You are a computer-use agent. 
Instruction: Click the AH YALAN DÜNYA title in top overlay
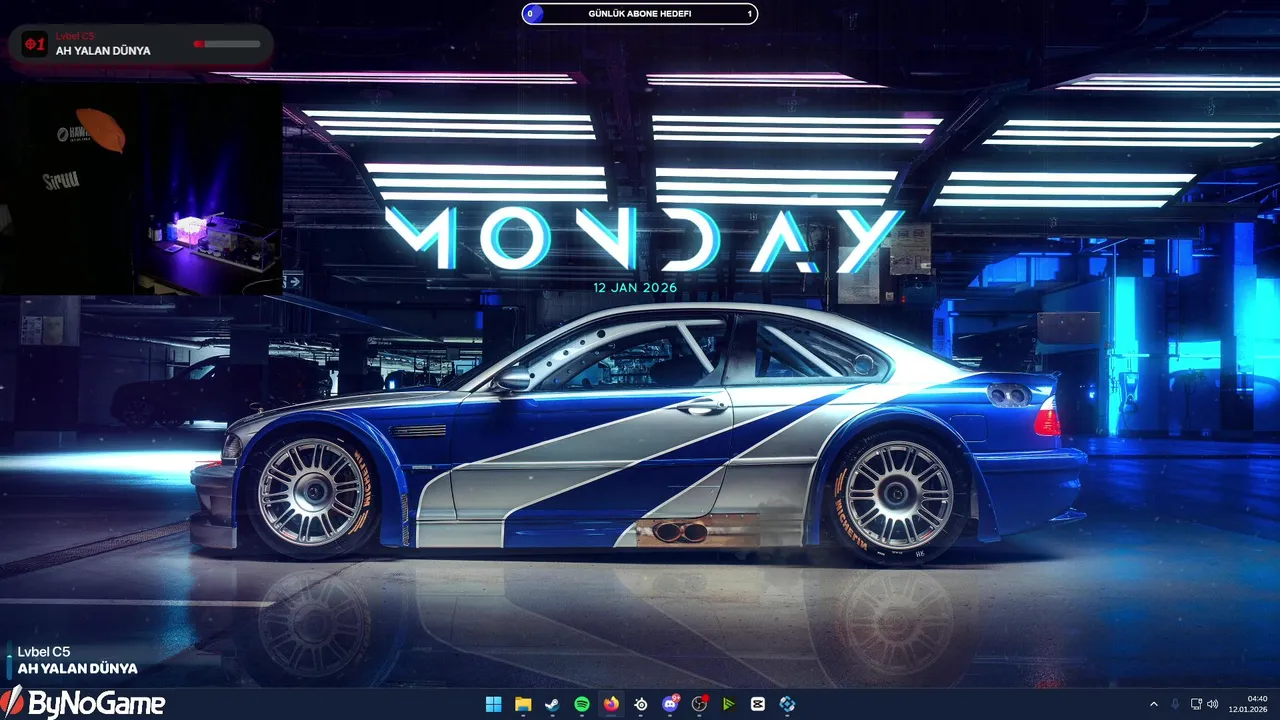[103, 51]
